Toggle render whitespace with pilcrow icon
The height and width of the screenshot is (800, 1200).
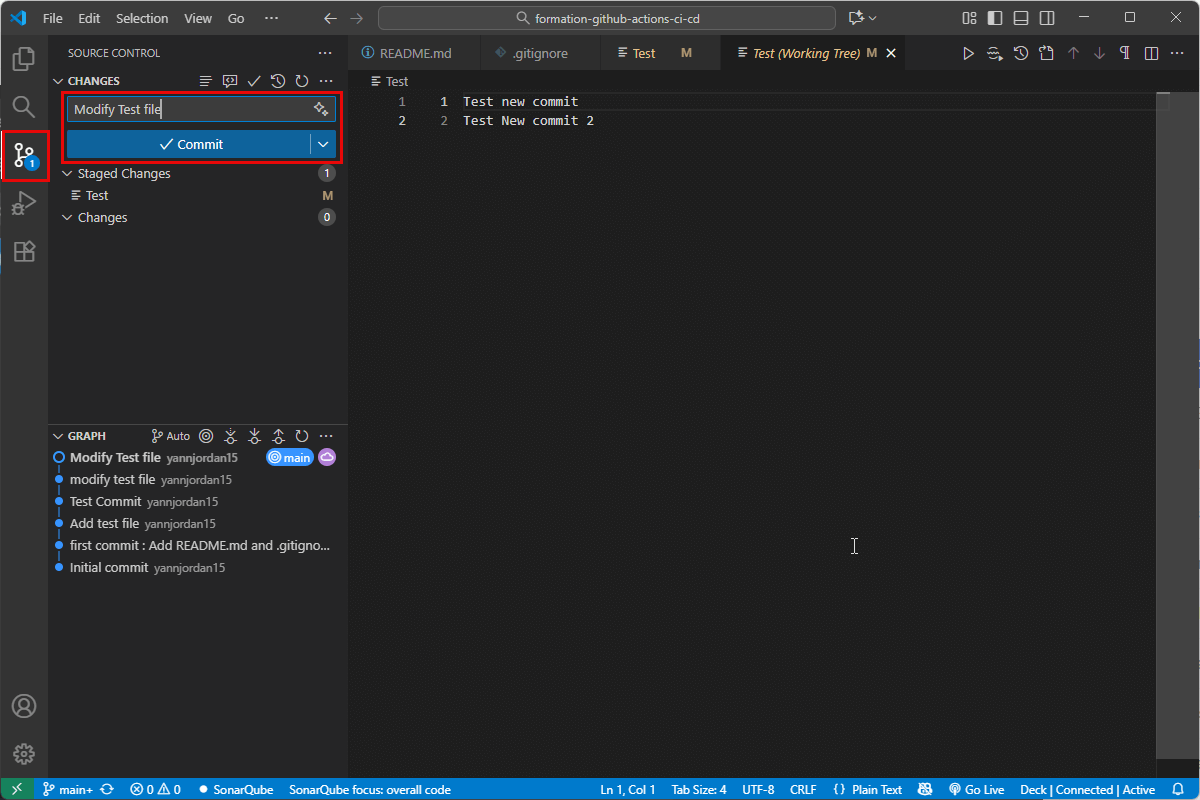pos(1125,53)
